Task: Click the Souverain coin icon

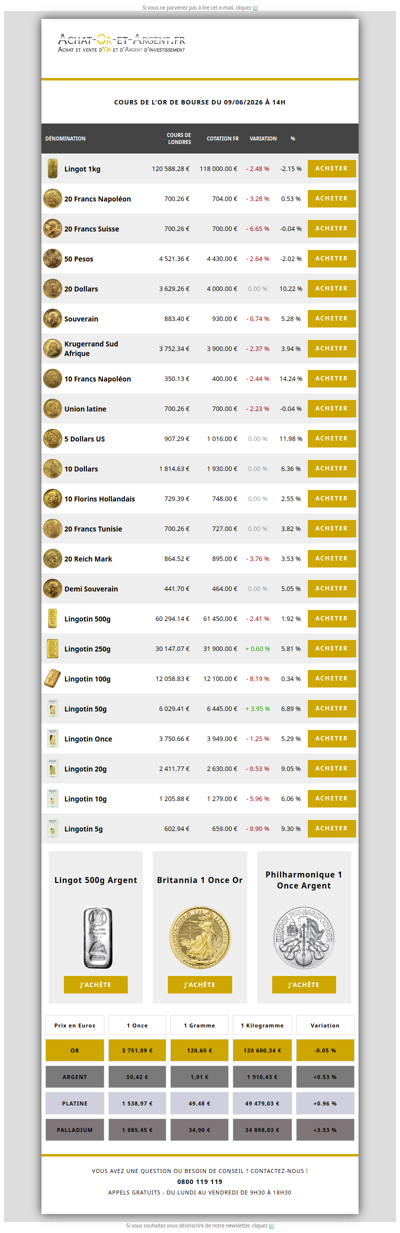Action: click(x=52, y=319)
